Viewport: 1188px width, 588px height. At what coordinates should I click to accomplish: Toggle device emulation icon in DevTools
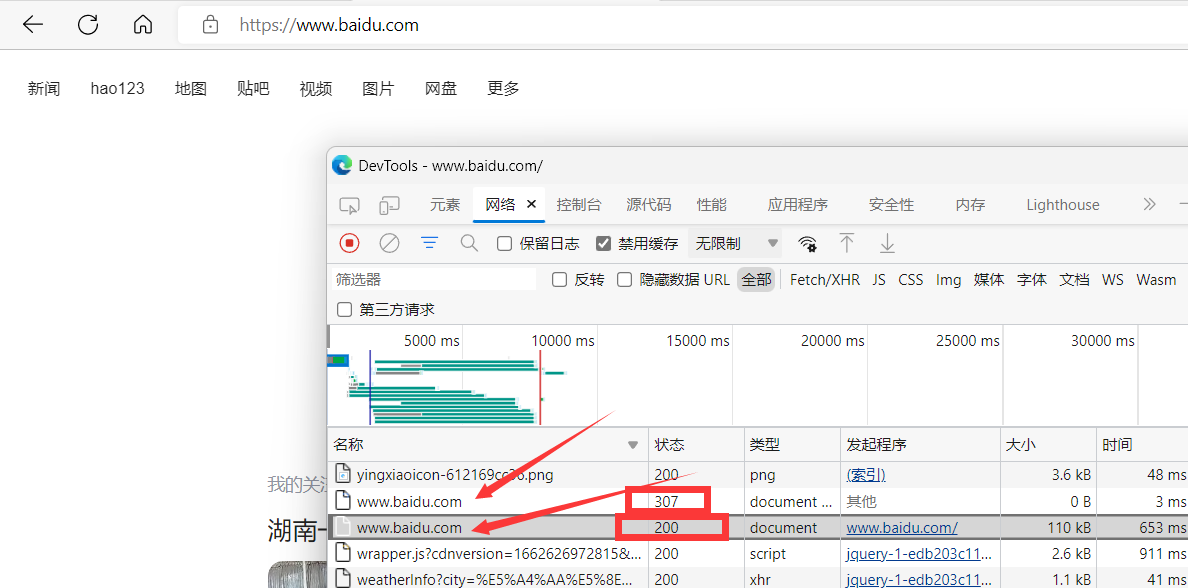tap(389, 205)
